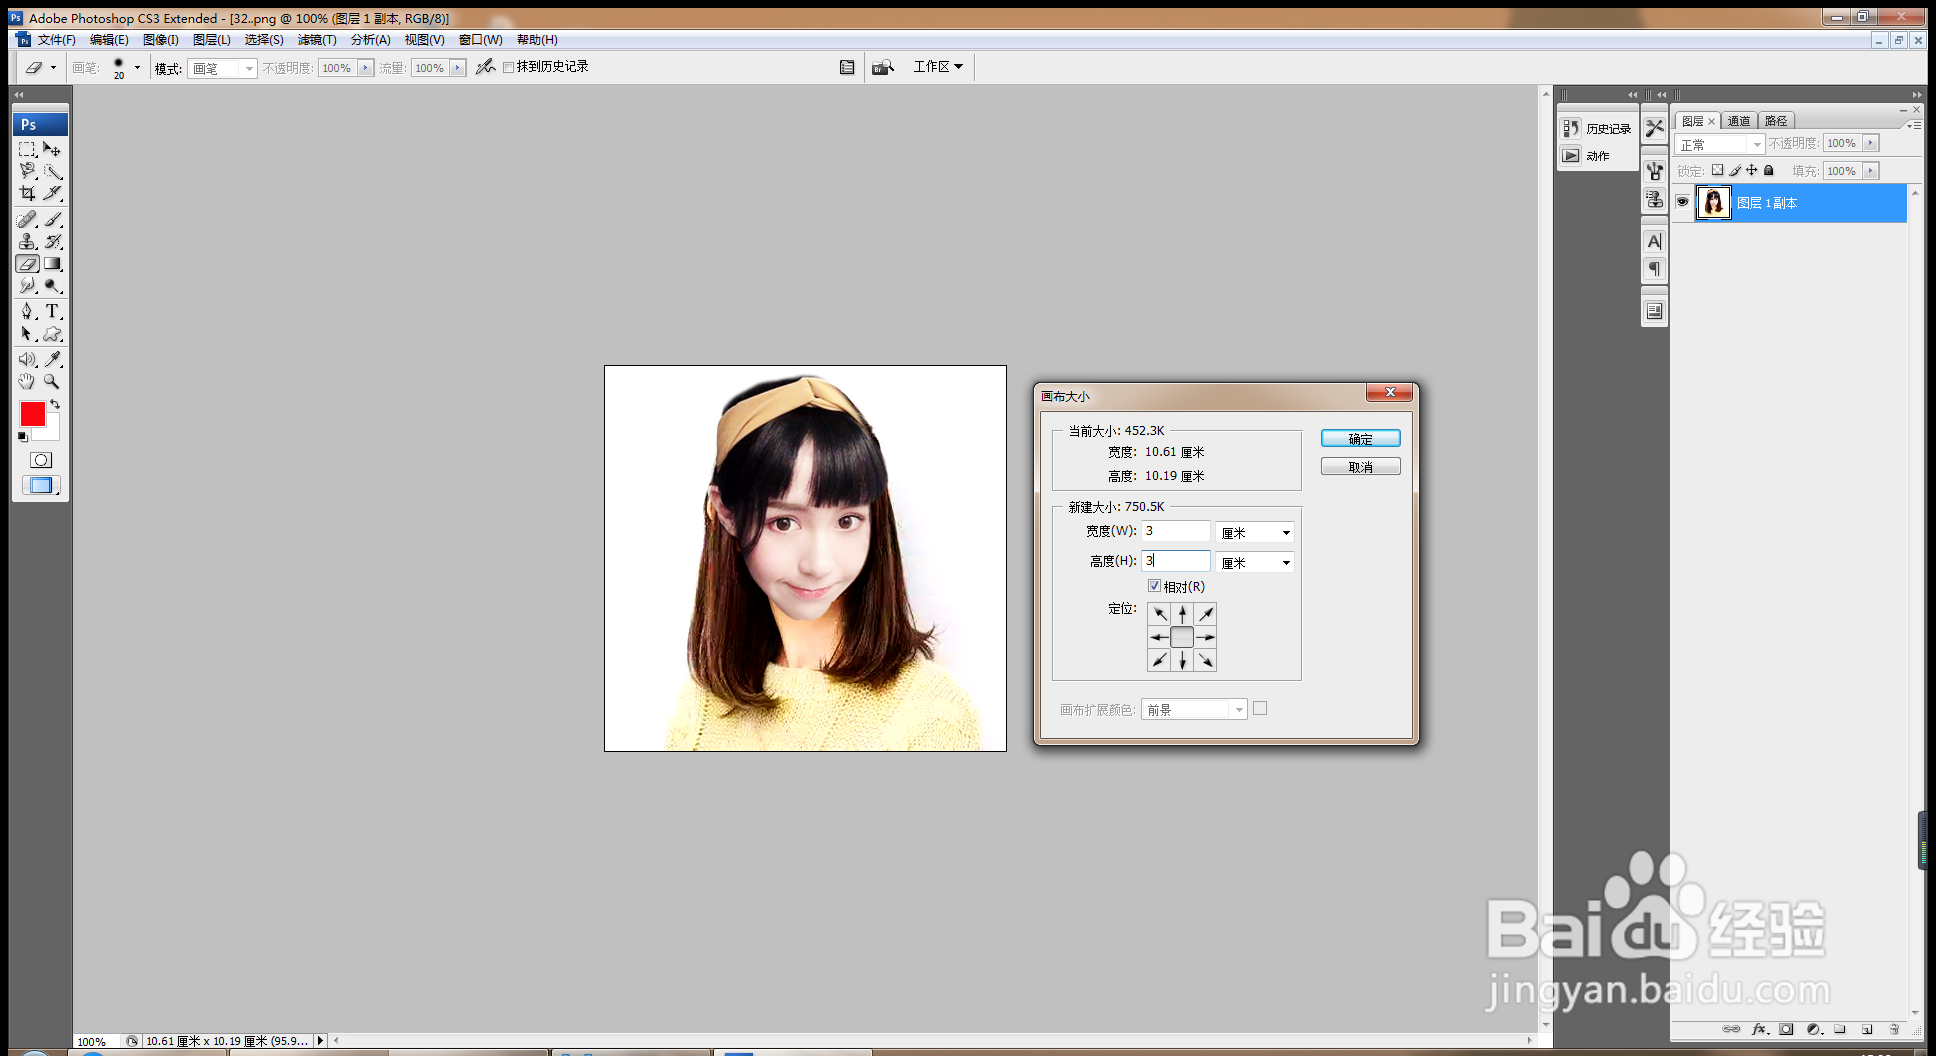Select the Custom Shape tool

point(53,334)
